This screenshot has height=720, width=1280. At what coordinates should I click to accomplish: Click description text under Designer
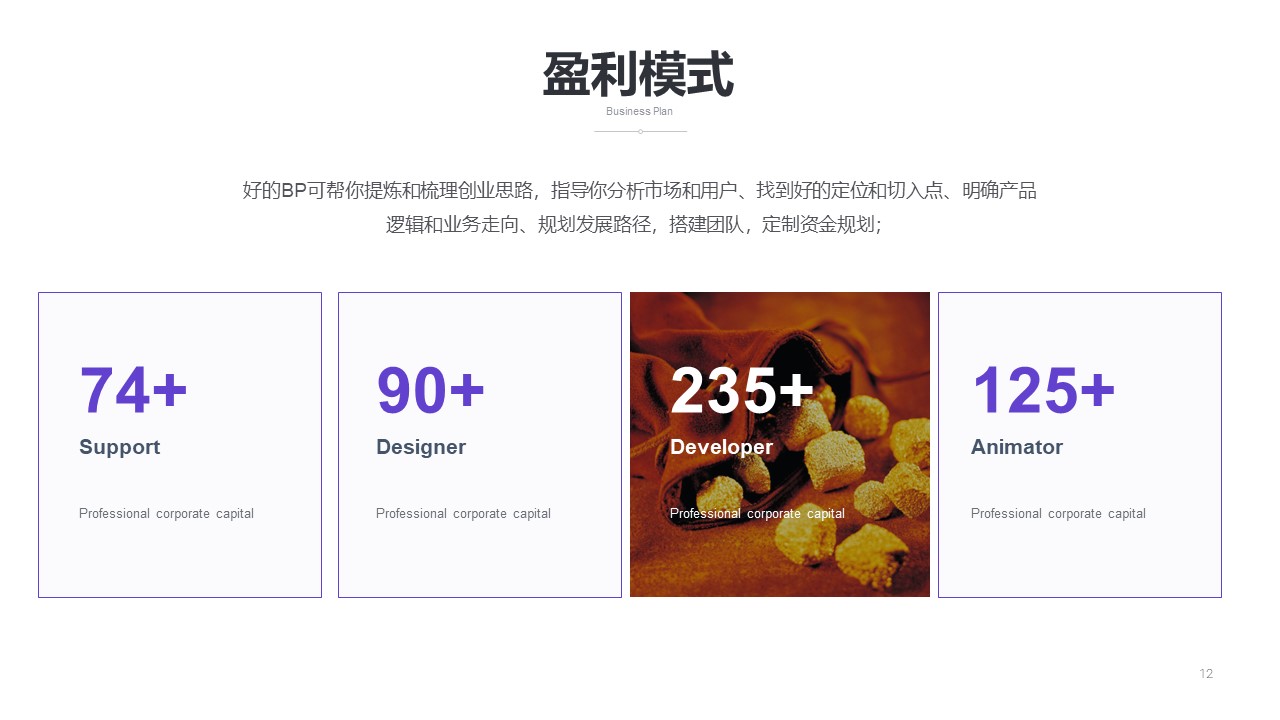[x=463, y=514]
